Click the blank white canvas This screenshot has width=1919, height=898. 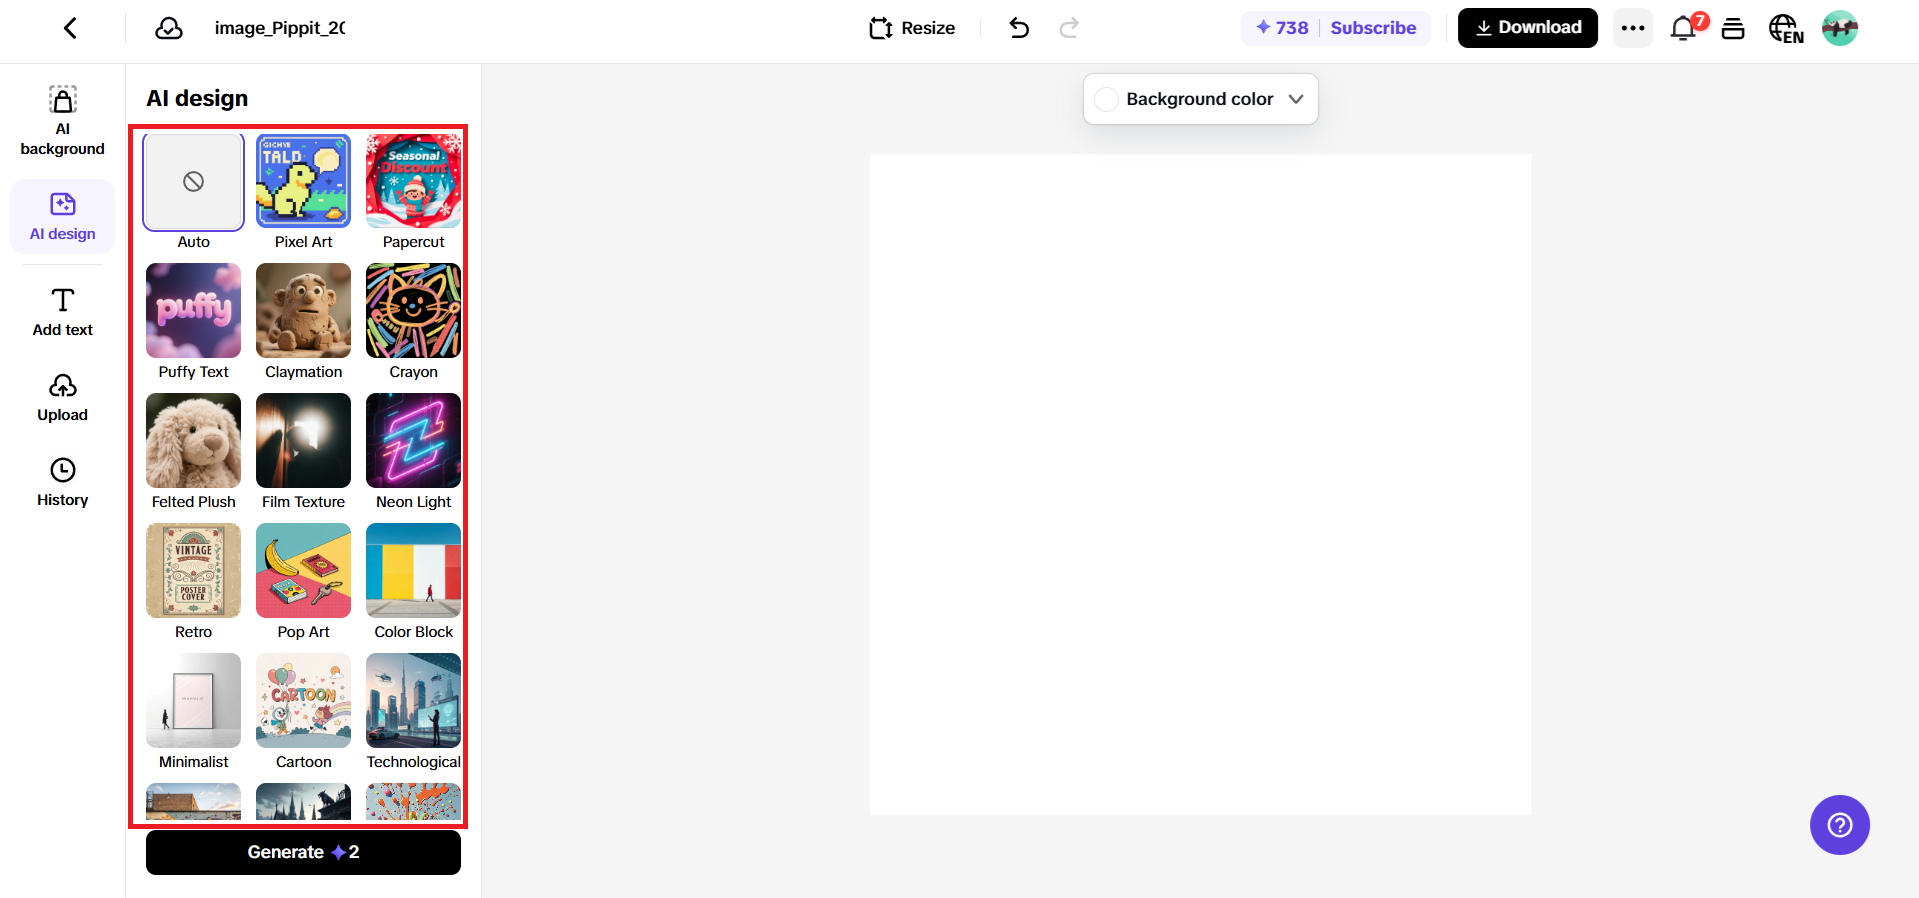[1200, 484]
